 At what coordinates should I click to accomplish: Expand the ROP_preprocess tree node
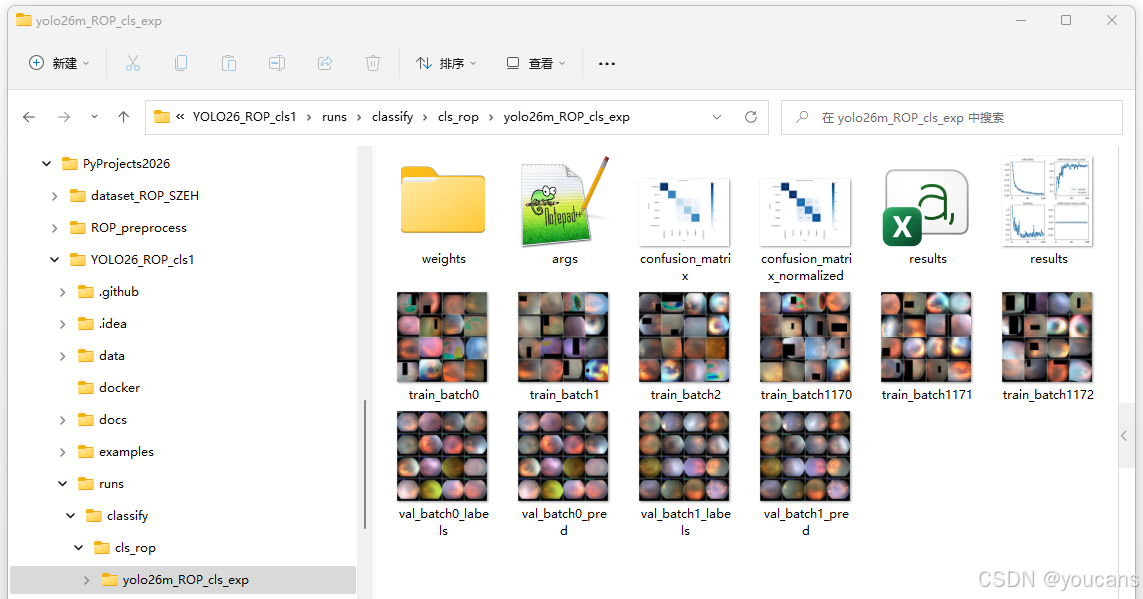55,228
